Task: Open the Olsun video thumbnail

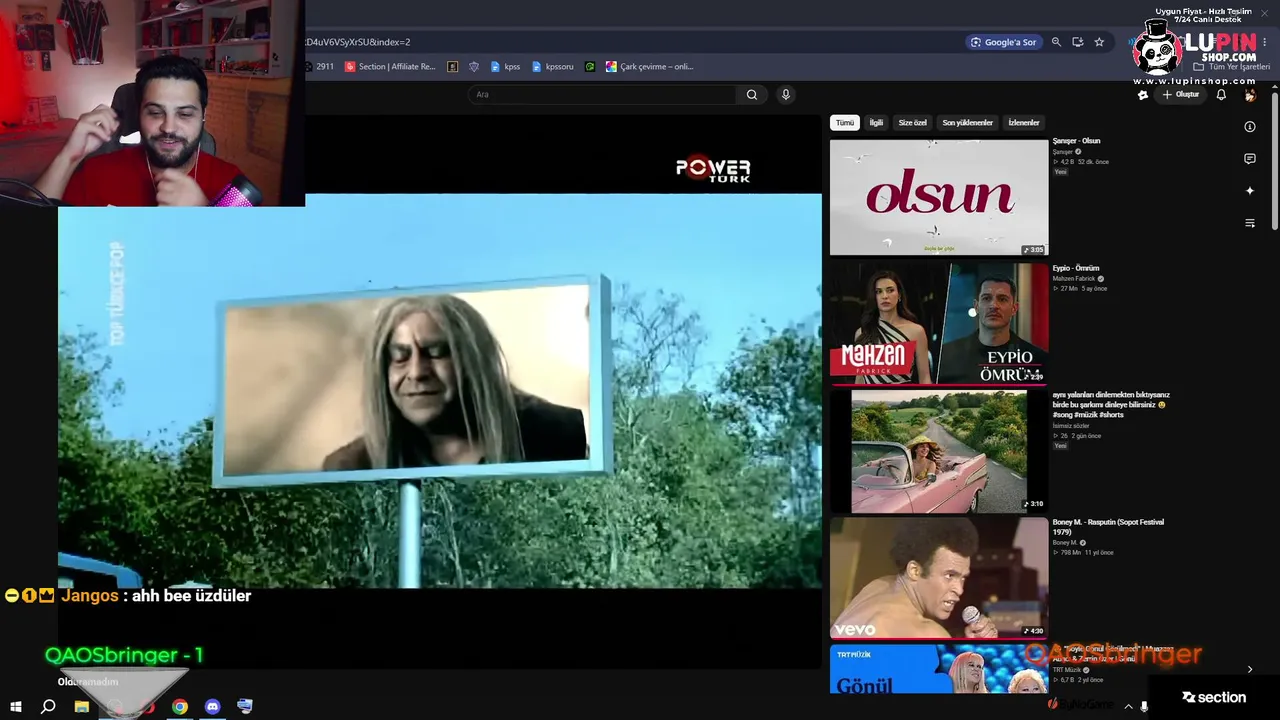Action: (939, 197)
